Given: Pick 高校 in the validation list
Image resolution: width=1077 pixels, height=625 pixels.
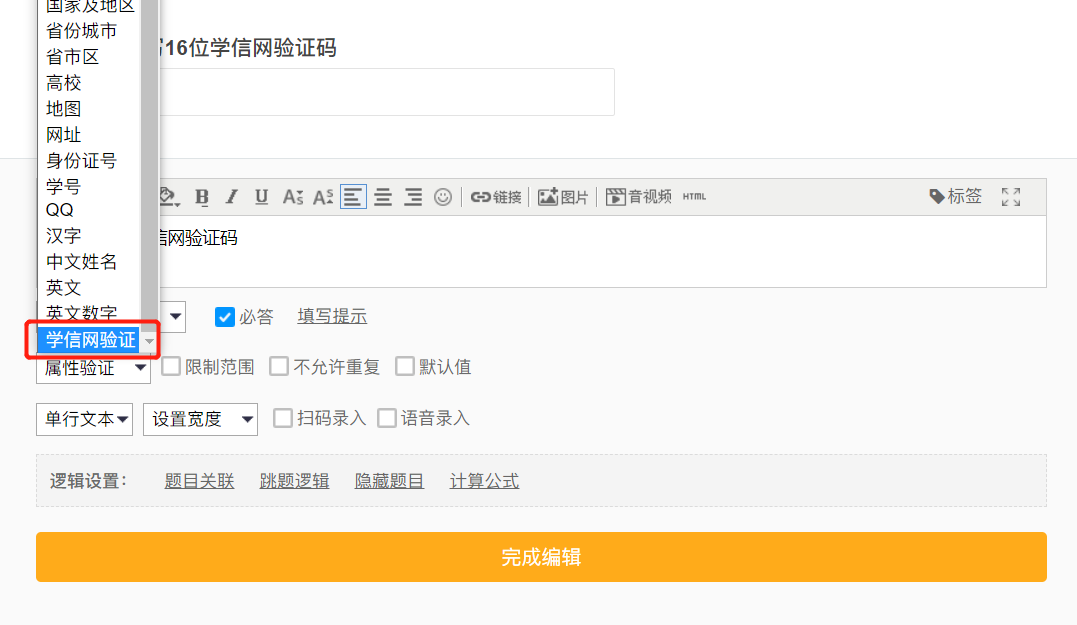Looking at the screenshot, I should click(64, 83).
